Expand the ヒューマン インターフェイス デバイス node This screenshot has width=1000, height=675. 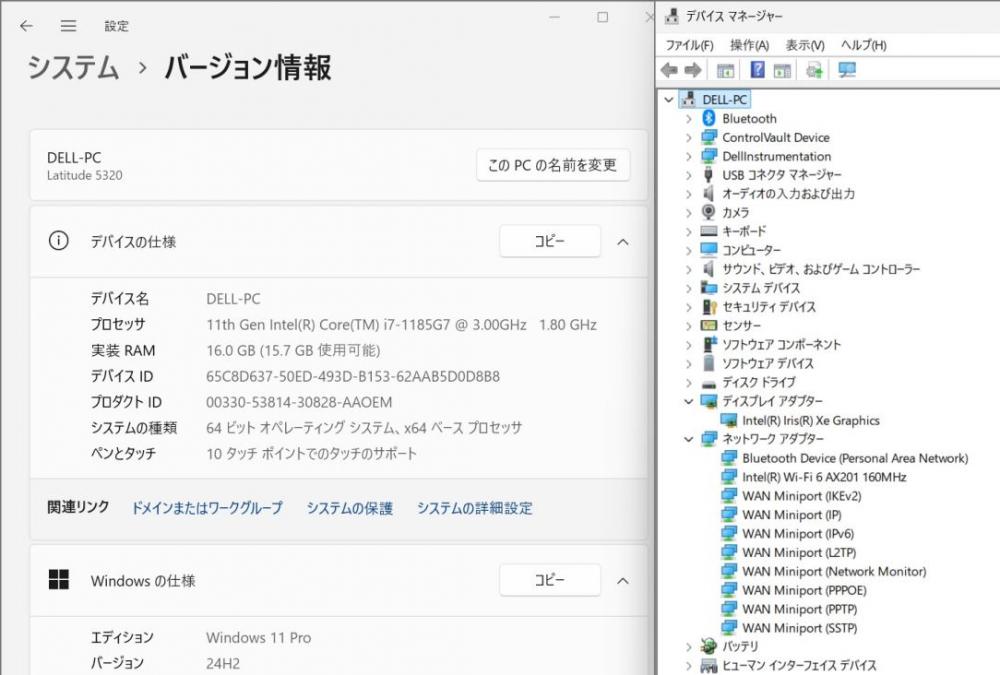[688, 666]
